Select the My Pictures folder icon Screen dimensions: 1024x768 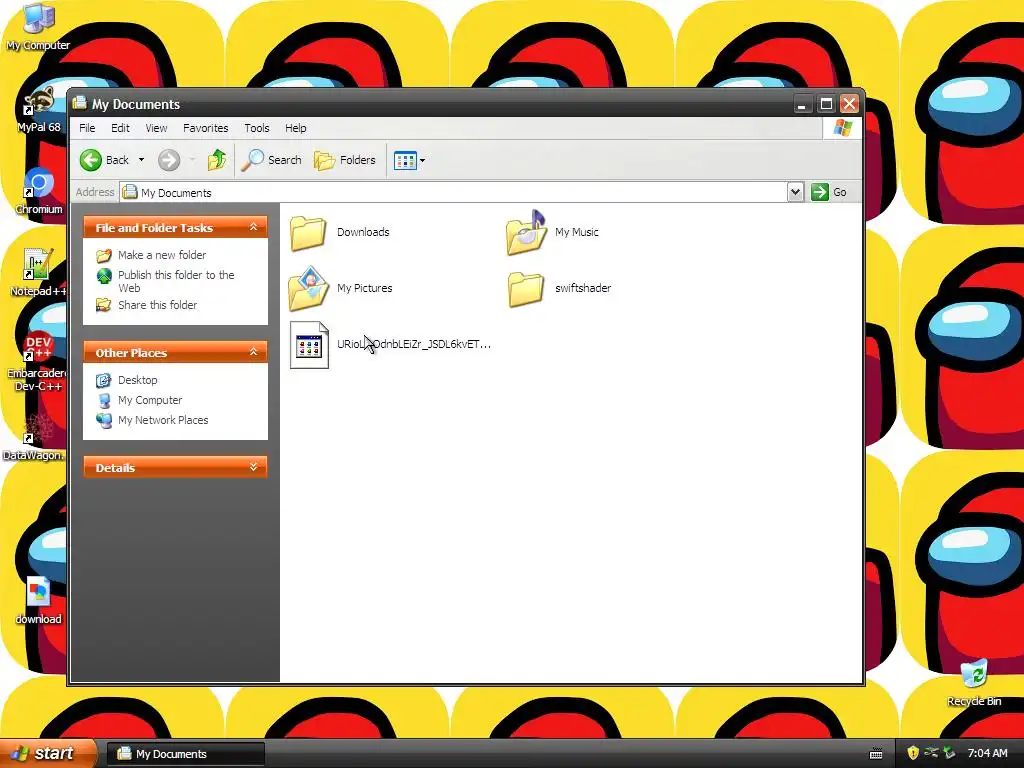308,288
